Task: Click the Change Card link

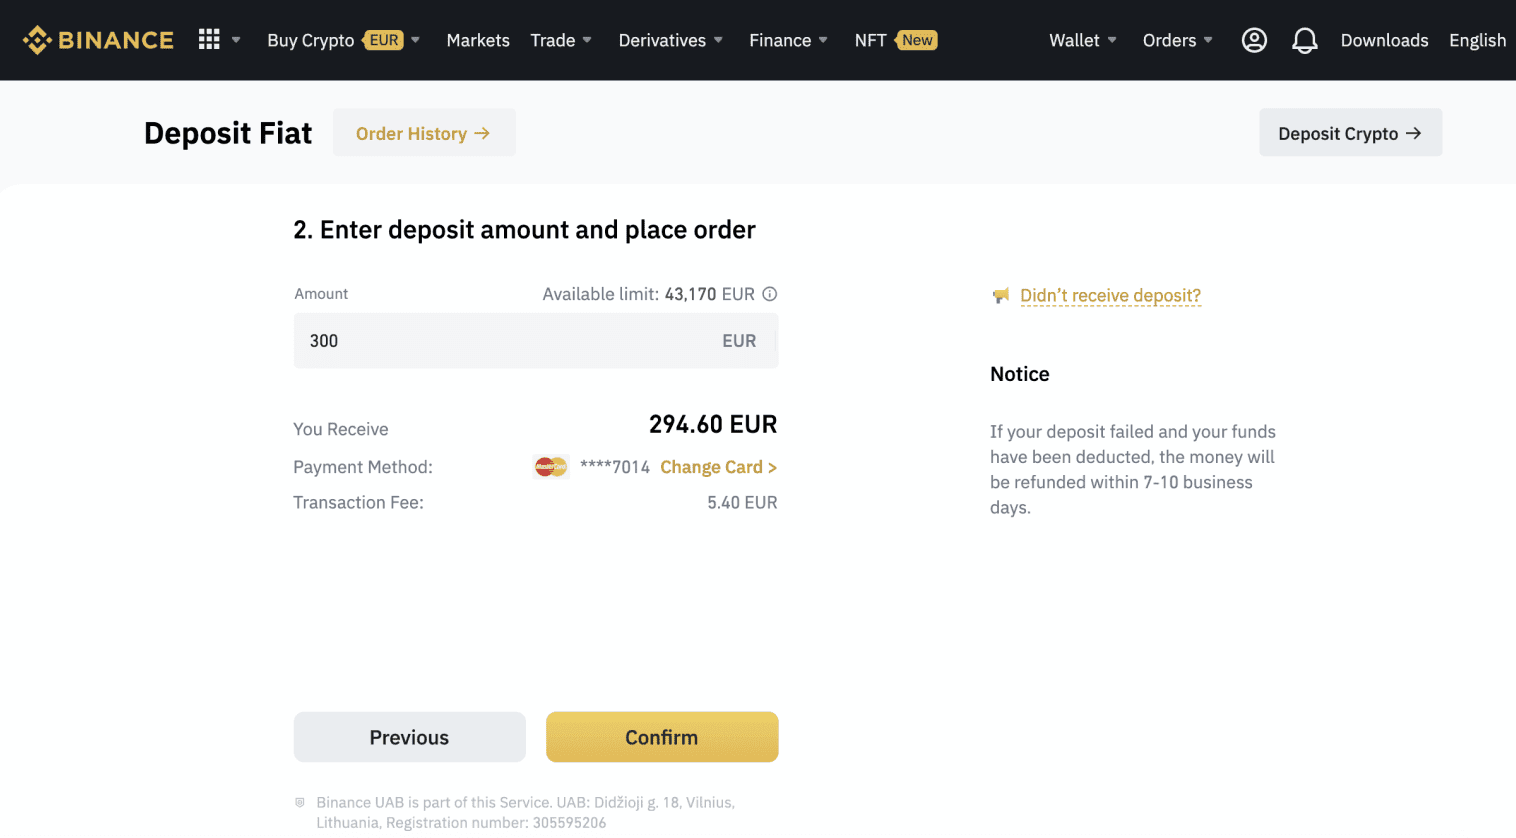Action: click(x=718, y=467)
